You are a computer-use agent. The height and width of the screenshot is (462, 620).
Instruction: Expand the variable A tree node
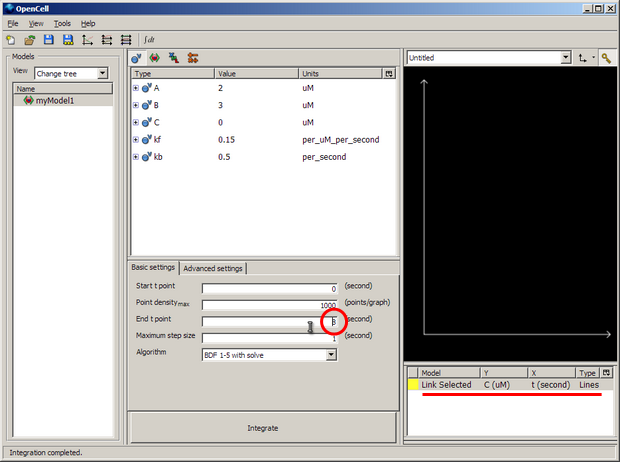coord(136,88)
